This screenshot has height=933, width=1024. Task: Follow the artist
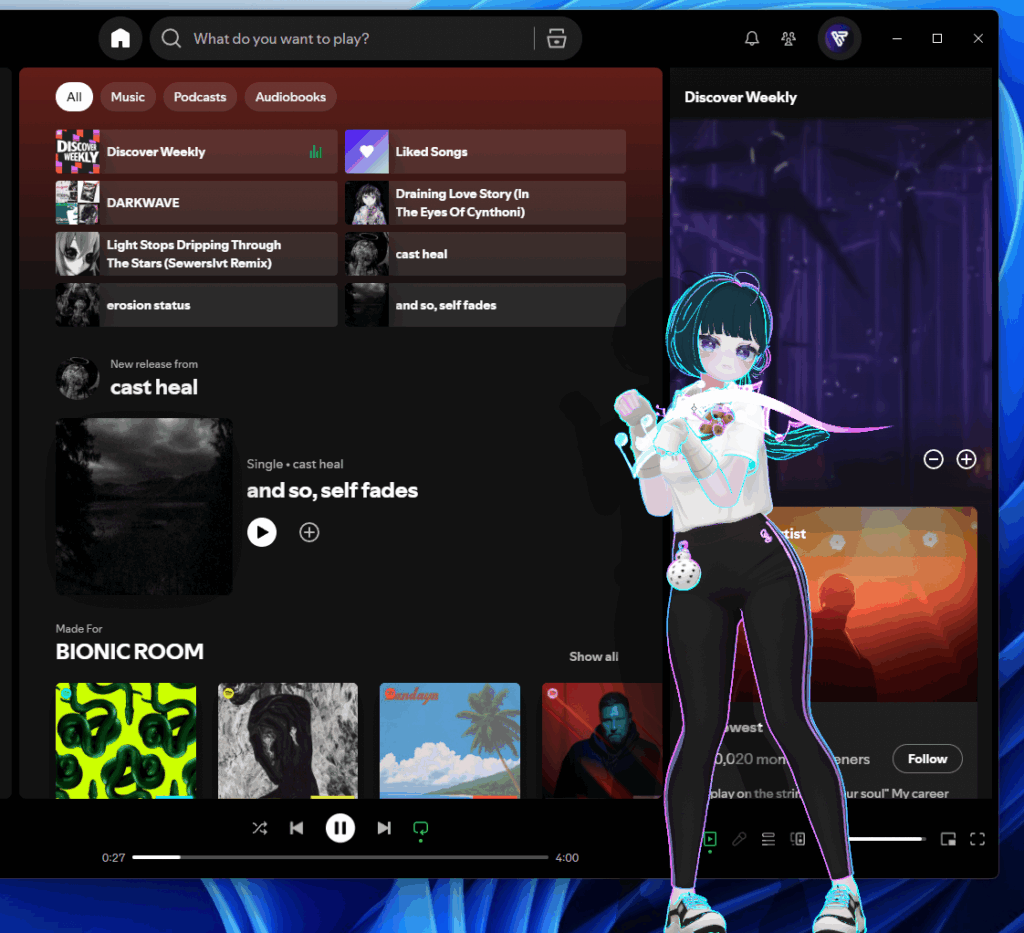927,759
